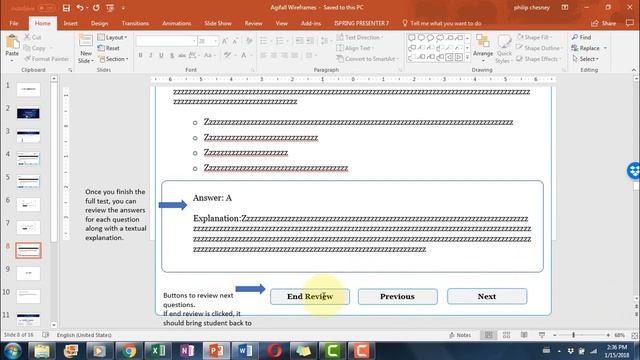Click Format Painter
This screenshot has width=640, height=360.
click(47, 59)
